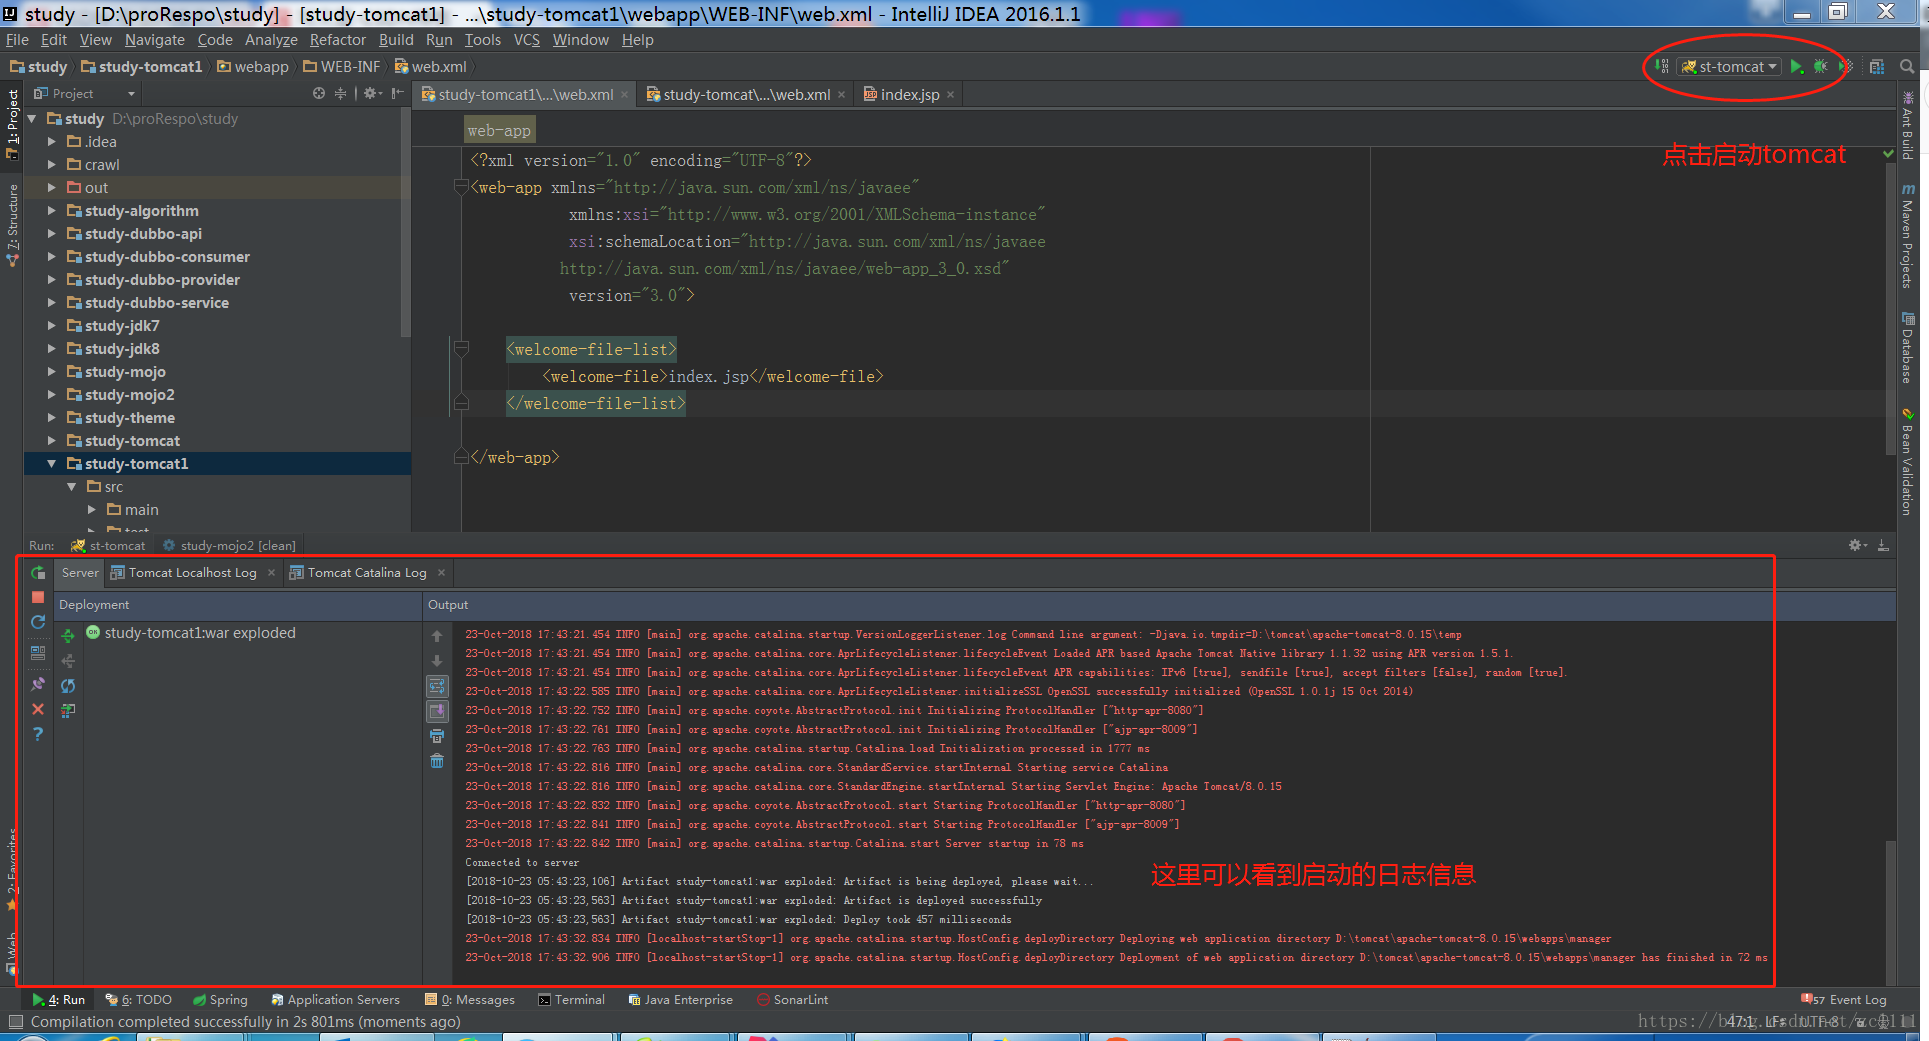Open the Maven Projects side panel
The width and height of the screenshot is (1929, 1041).
click(1908, 236)
